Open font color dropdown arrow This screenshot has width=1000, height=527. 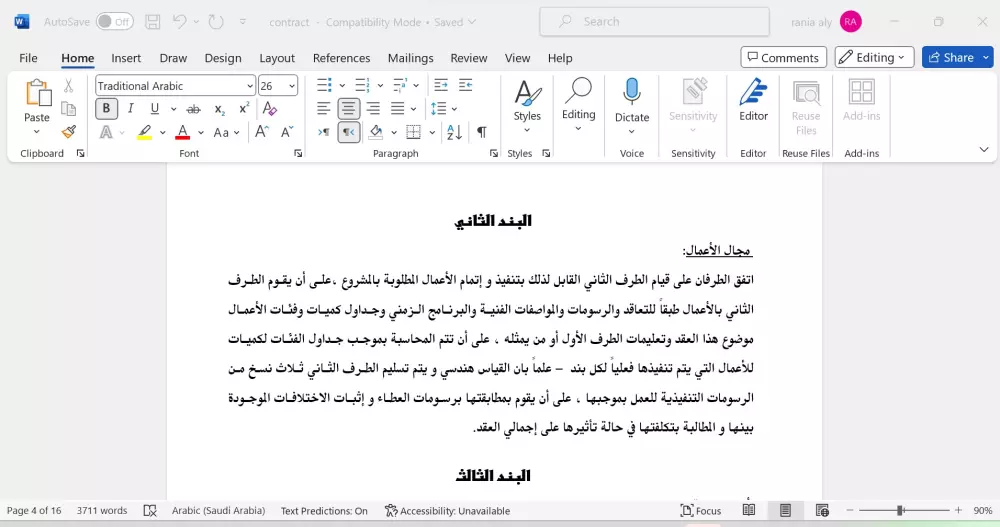(x=201, y=133)
